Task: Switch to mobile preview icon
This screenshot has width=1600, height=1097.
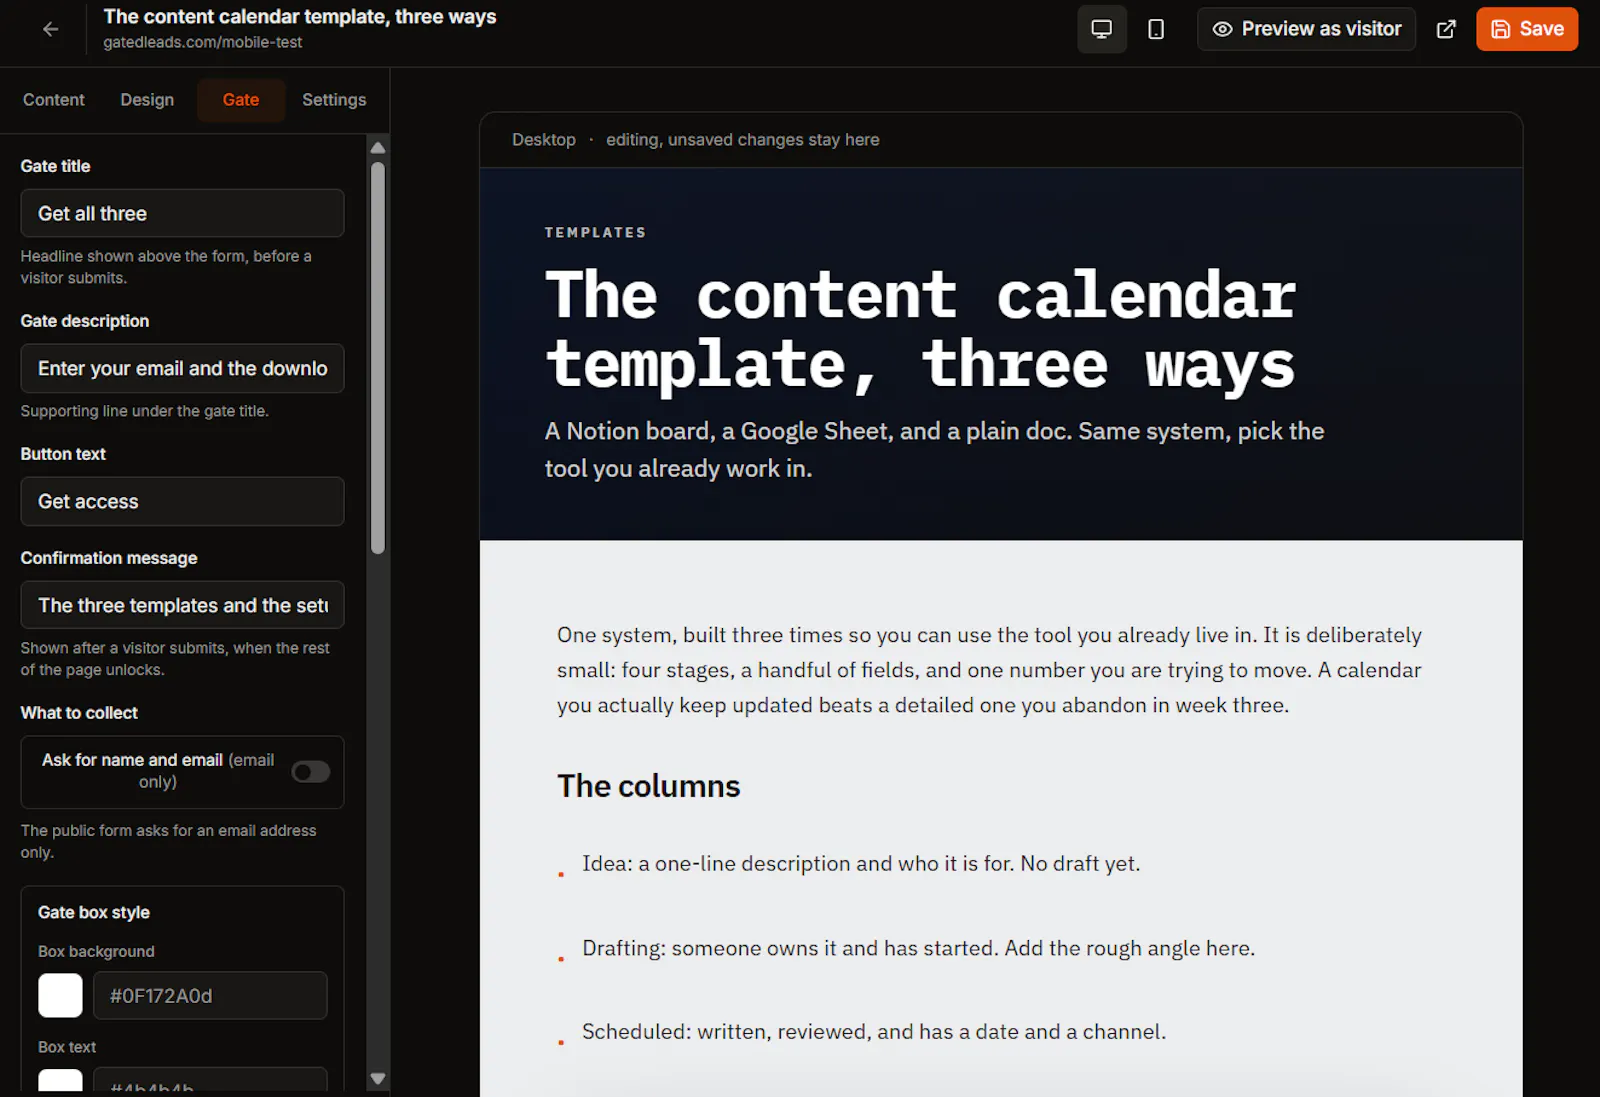Action: [x=1156, y=29]
